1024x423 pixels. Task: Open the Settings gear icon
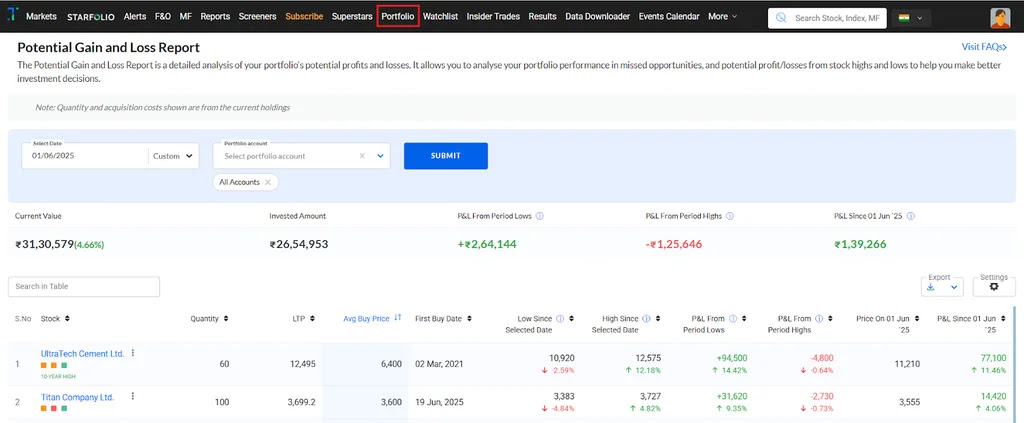click(x=994, y=287)
